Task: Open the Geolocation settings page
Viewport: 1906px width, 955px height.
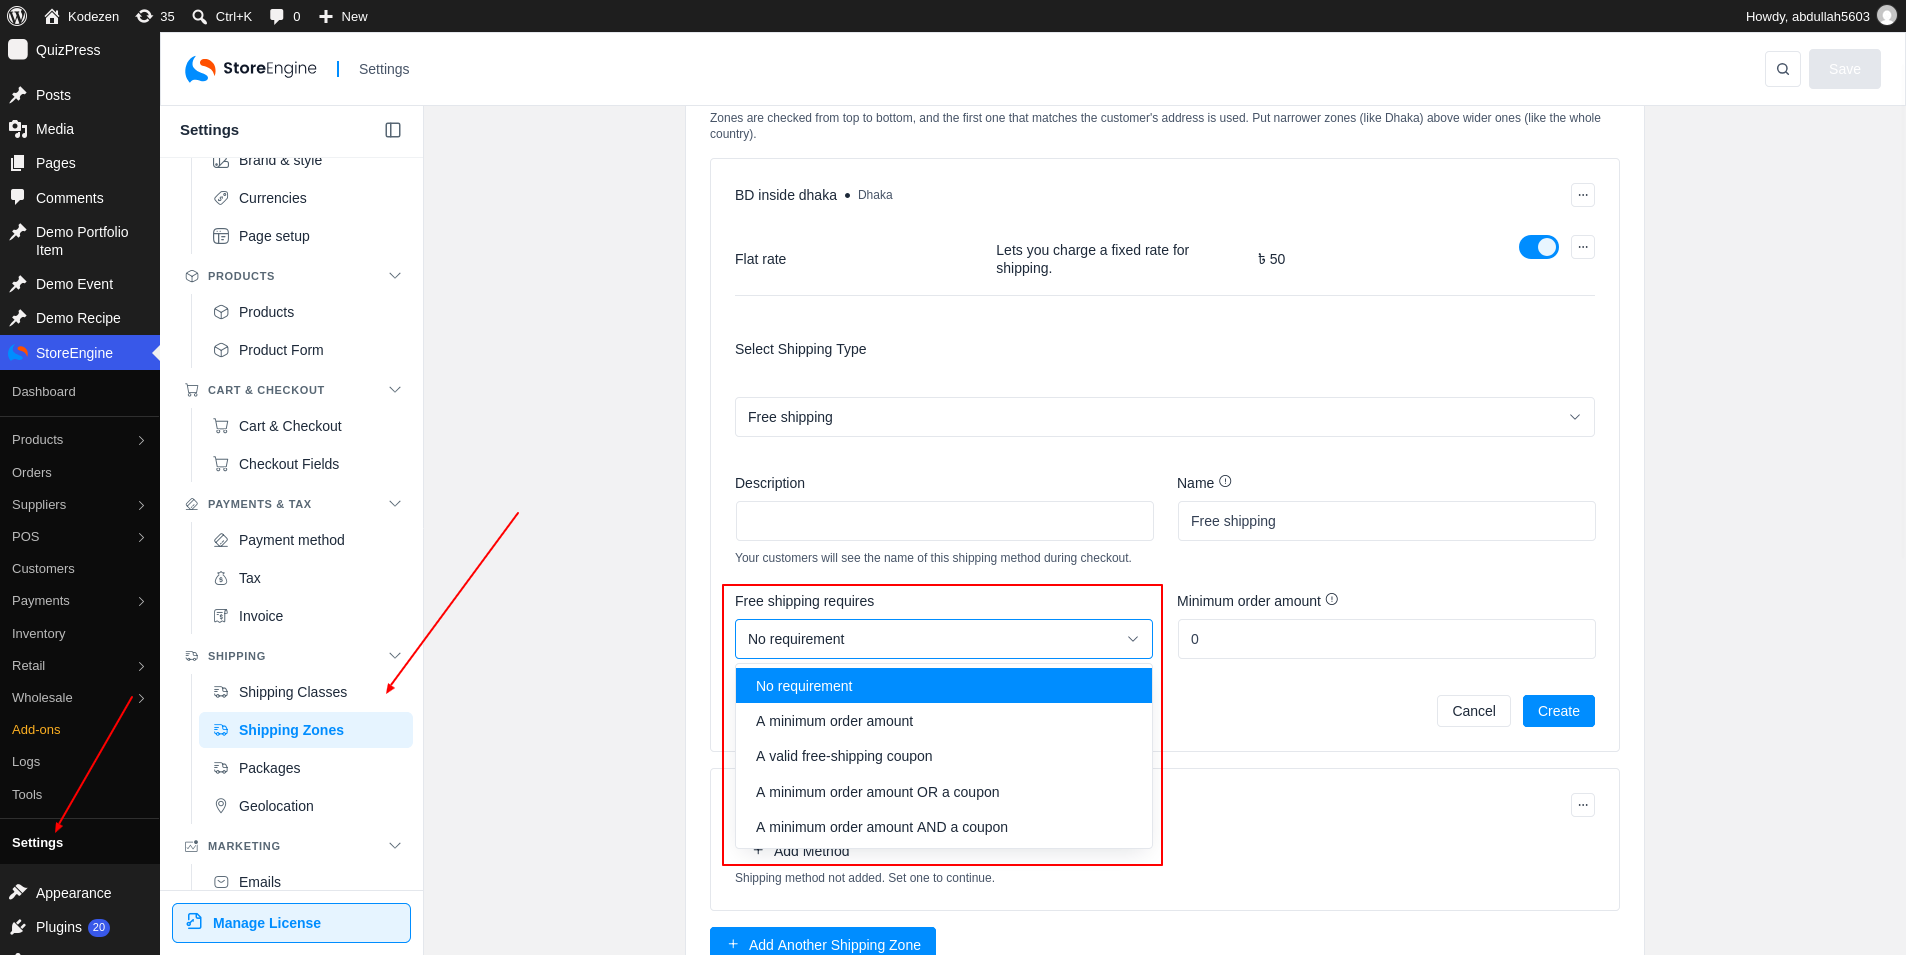Action: click(276, 806)
